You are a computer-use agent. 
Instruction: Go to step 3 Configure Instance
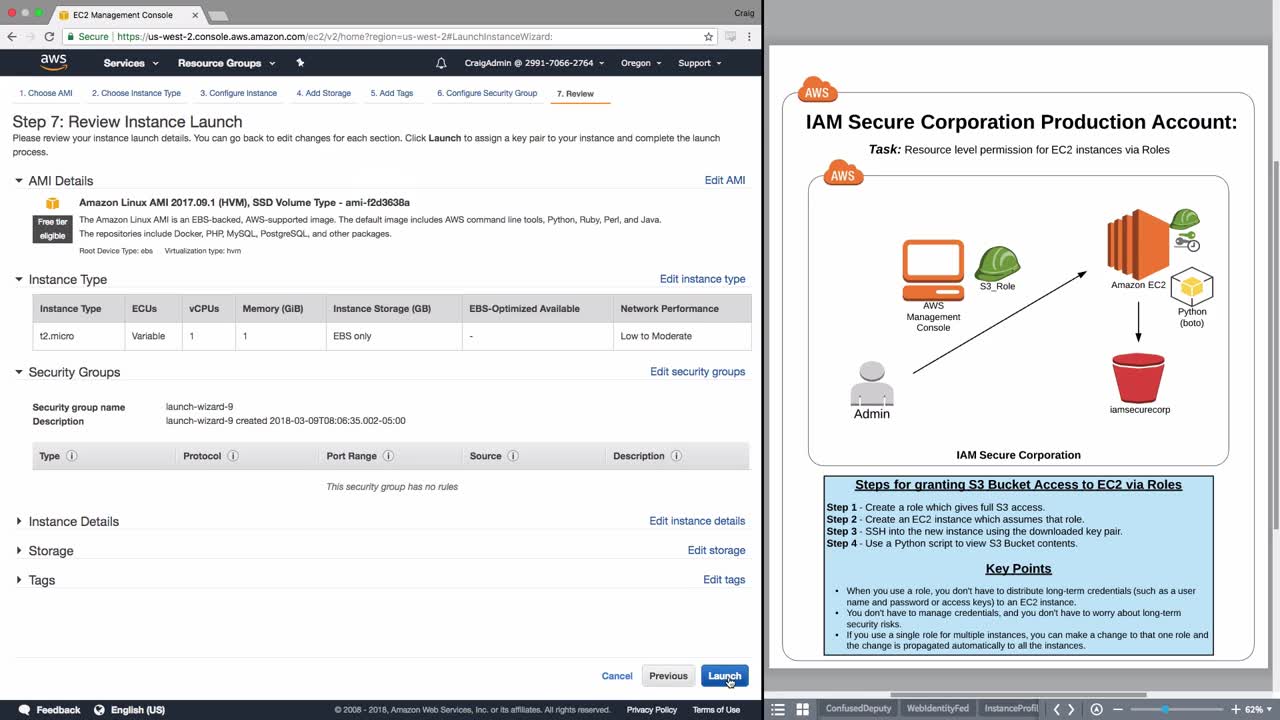pyautogui.click(x=238, y=93)
